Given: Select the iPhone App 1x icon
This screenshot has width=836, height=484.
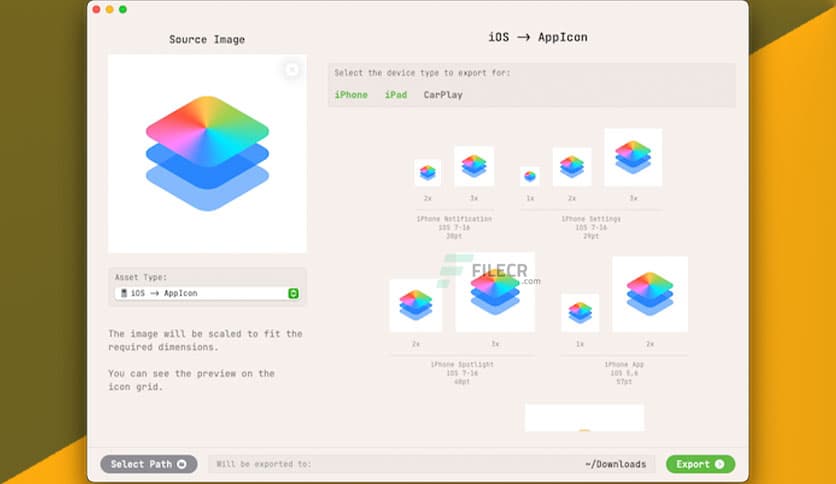Looking at the screenshot, I should pos(580,313).
